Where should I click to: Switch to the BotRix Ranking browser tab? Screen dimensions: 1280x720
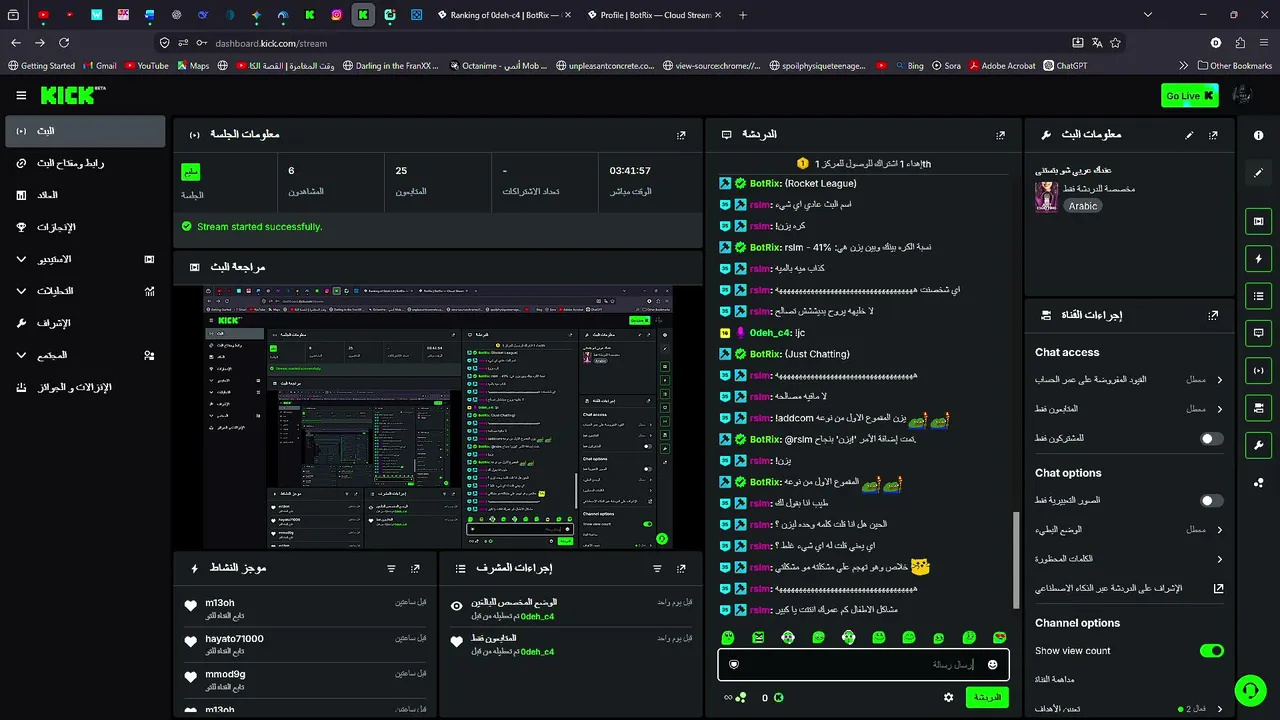(x=502, y=15)
